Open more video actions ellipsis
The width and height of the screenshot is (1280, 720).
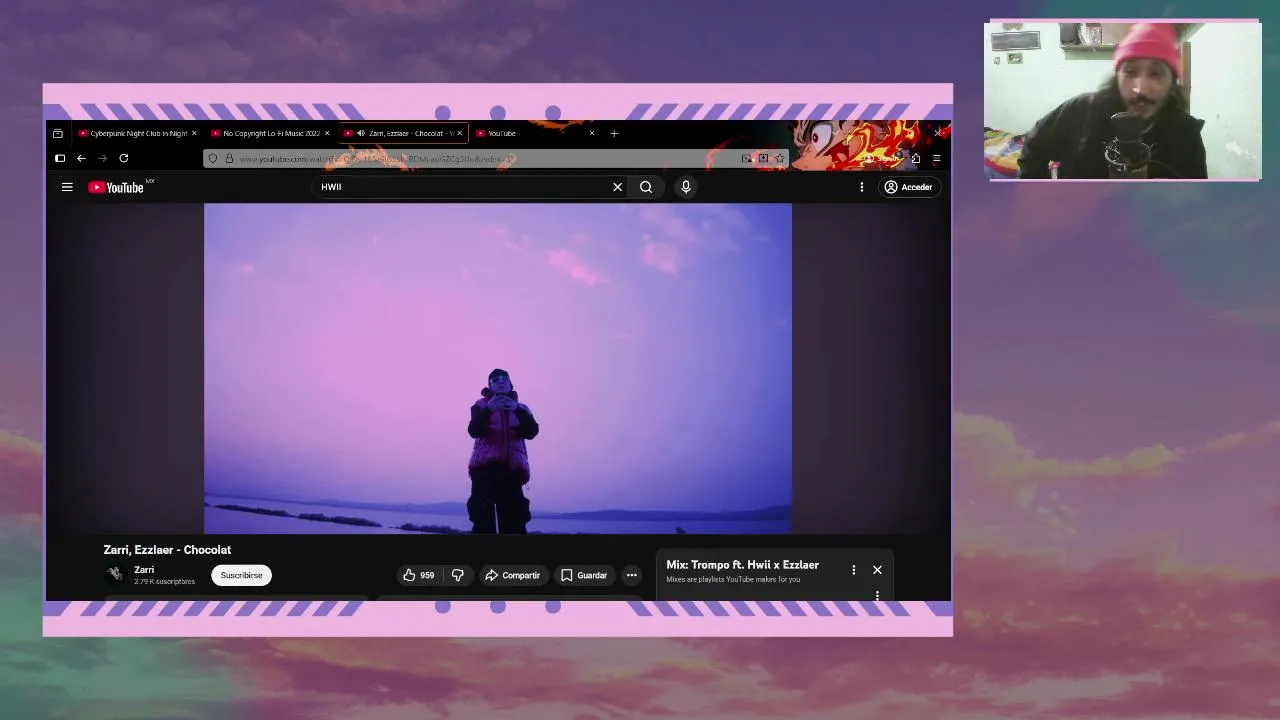(x=631, y=575)
